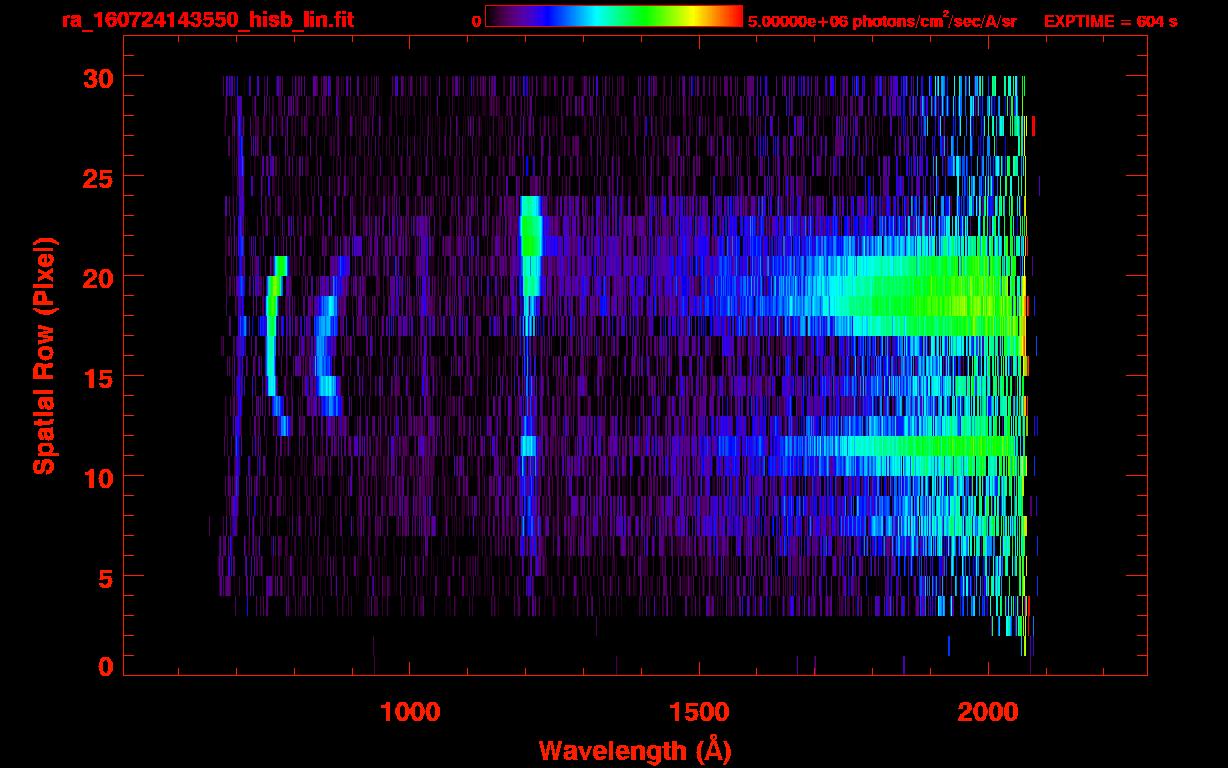Click the Wavelength (Å) axis title
This screenshot has width=1228, height=768.
point(633,750)
